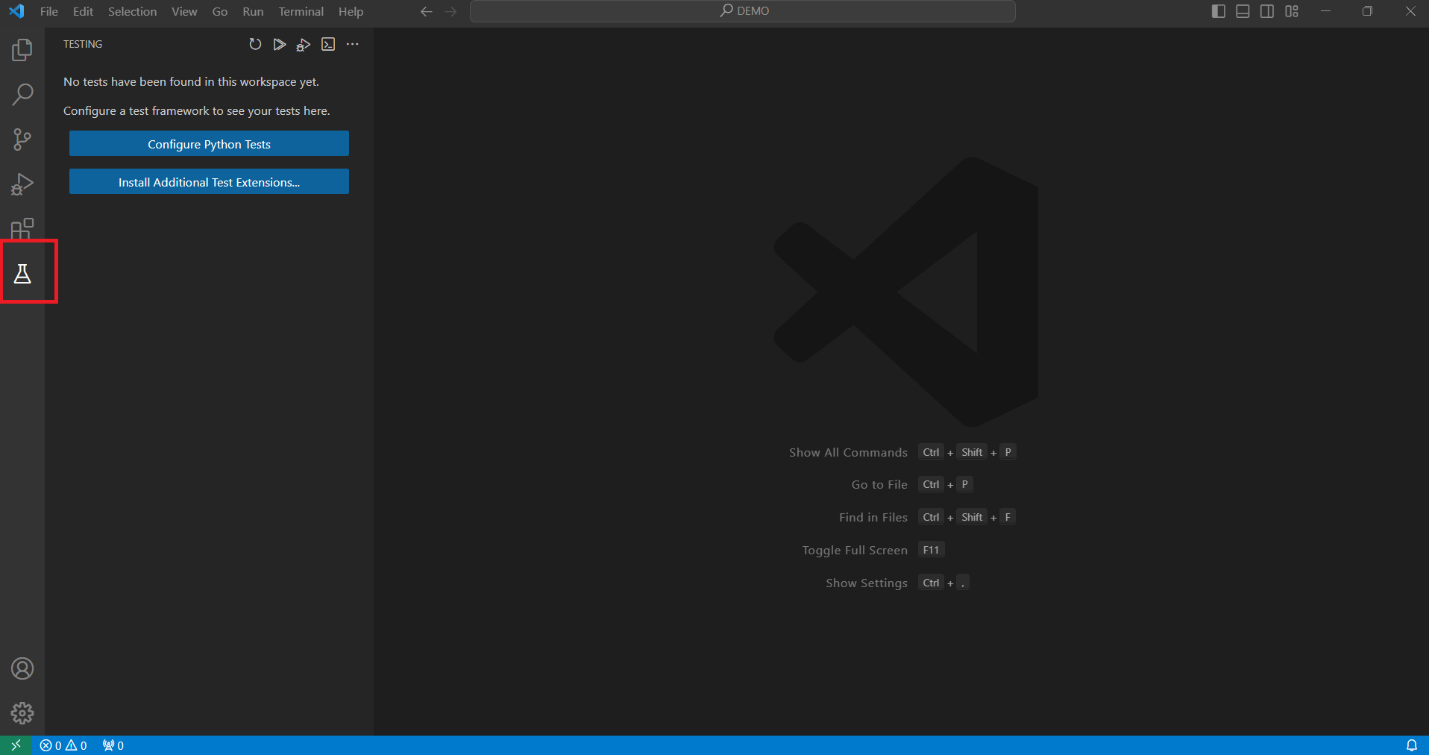1429x755 pixels.
Task: Click the DEMO command center search box
Action: (x=743, y=12)
